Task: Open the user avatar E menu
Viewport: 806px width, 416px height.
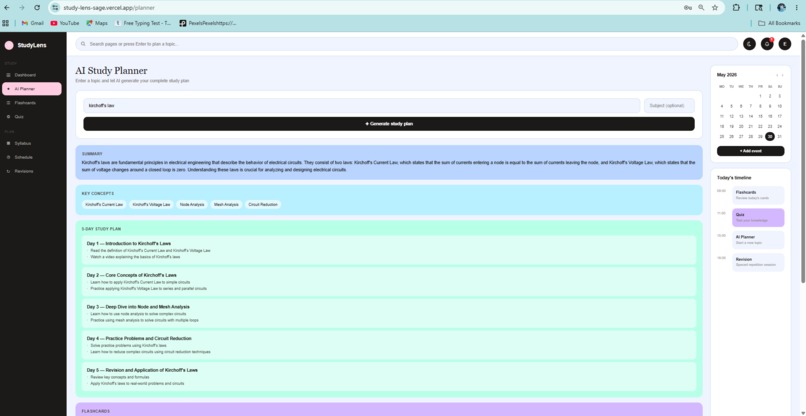Action: [x=785, y=44]
